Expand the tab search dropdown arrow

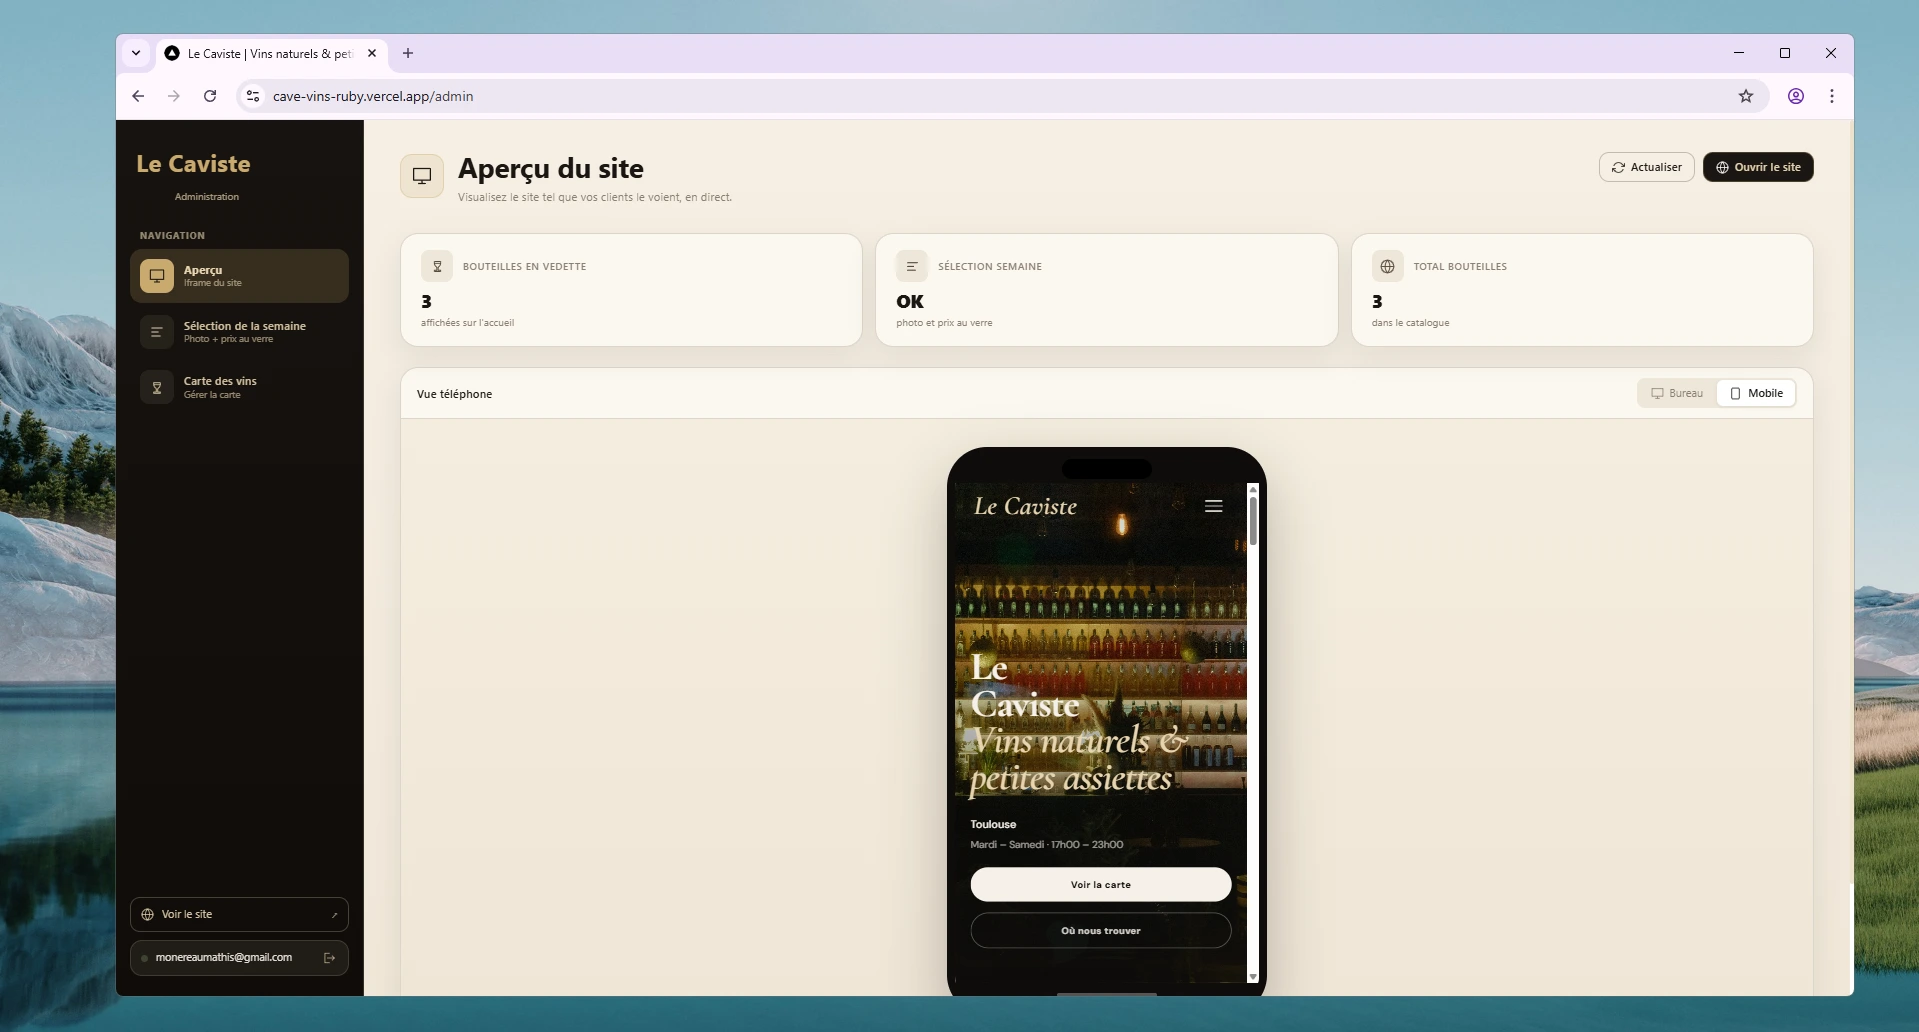click(136, 53)
